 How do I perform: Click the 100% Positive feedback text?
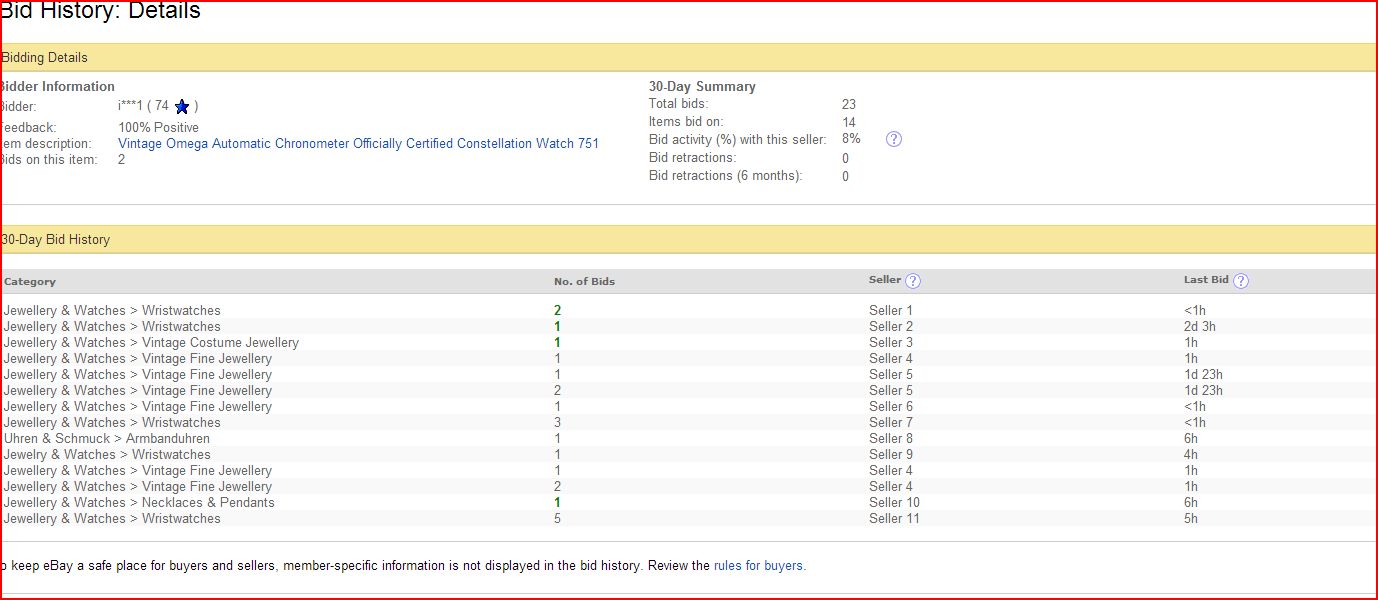[158, 127]
